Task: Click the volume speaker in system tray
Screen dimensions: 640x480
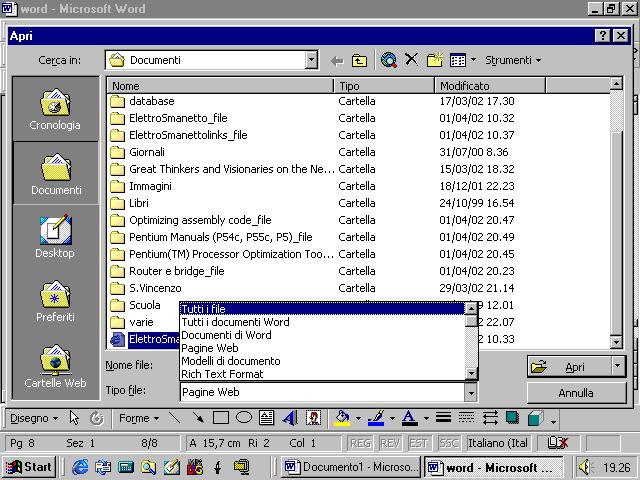Action: click(586, 467)
